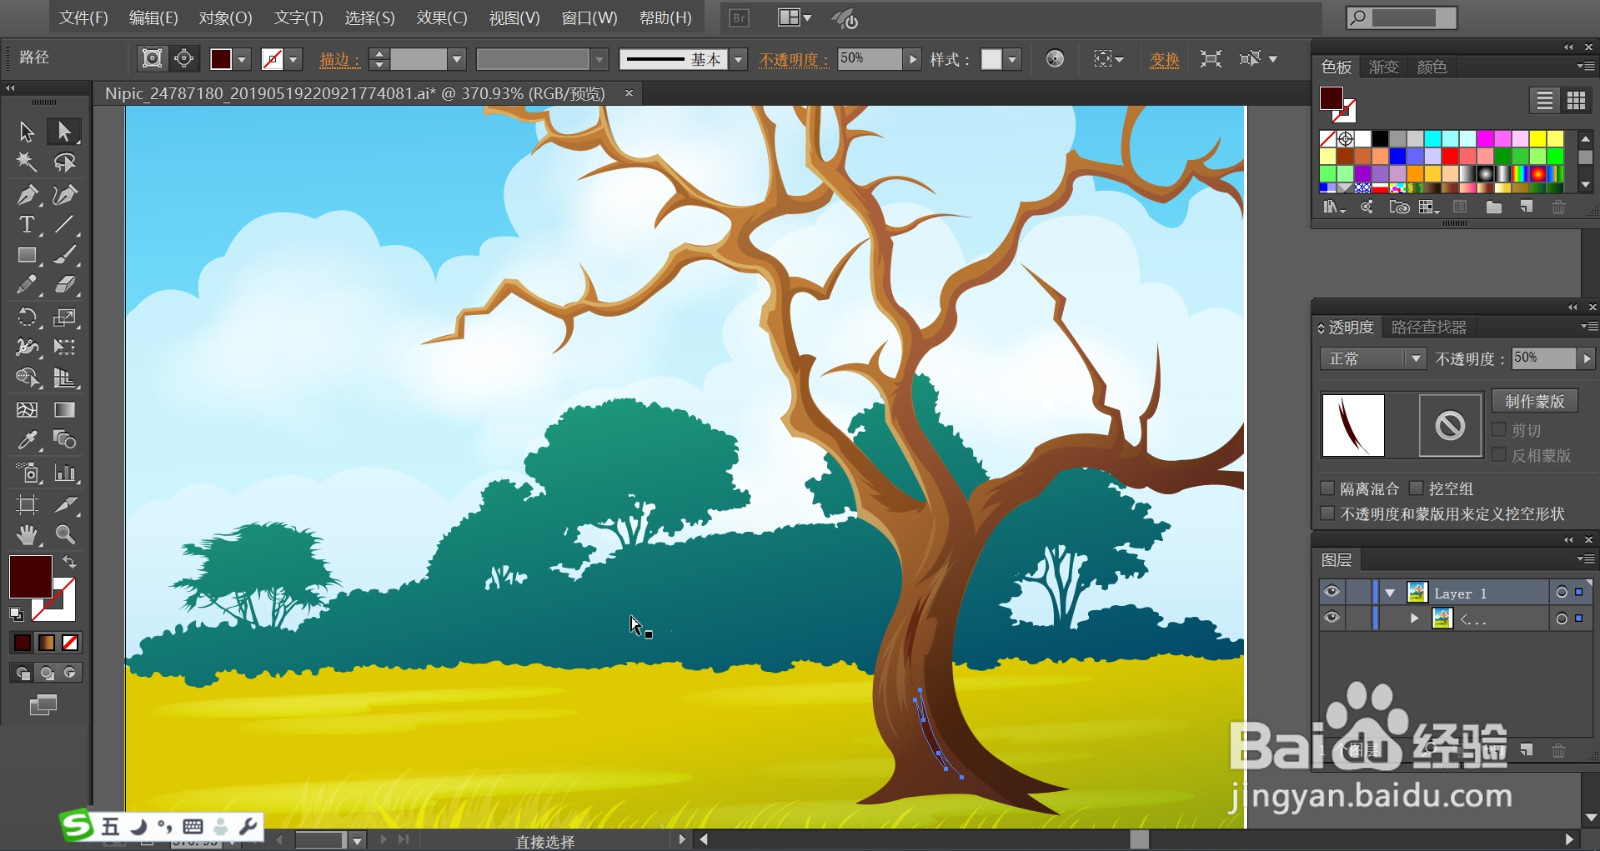The image size is (1600, 851).
Task: Select the Mesh tool
Action: point(27,410)
